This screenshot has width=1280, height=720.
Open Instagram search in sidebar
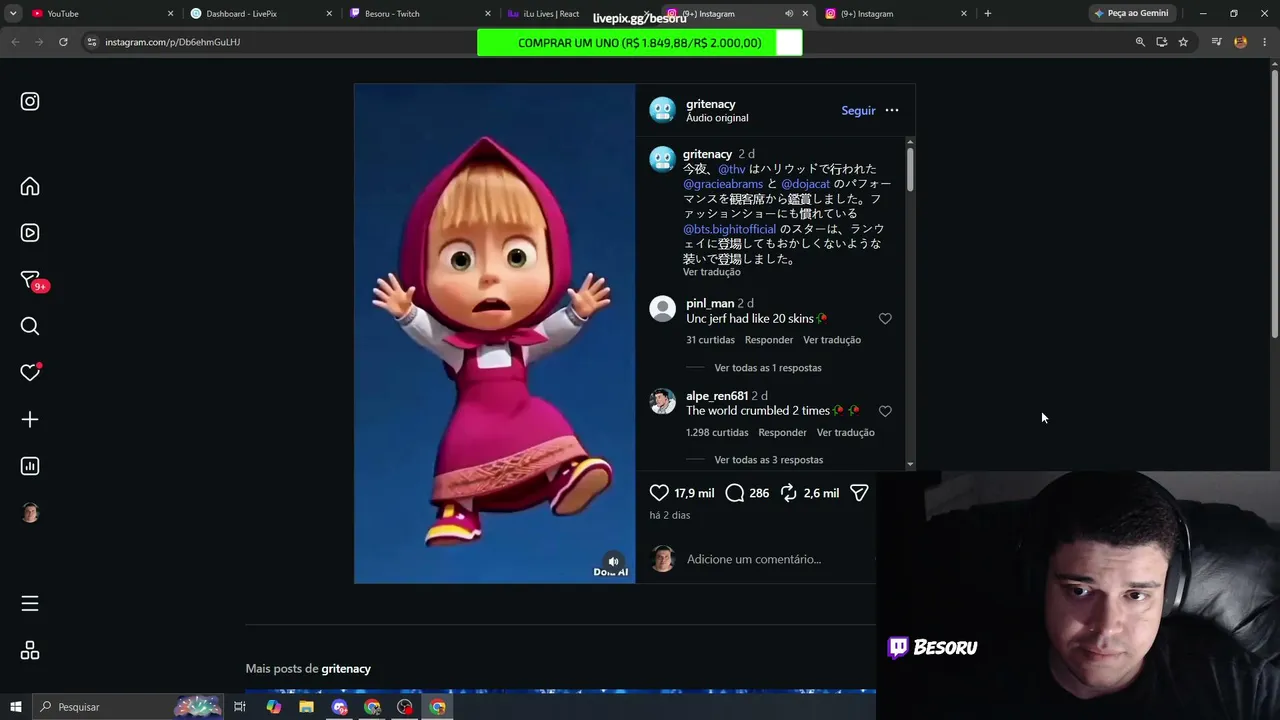[x=30, y=326]
